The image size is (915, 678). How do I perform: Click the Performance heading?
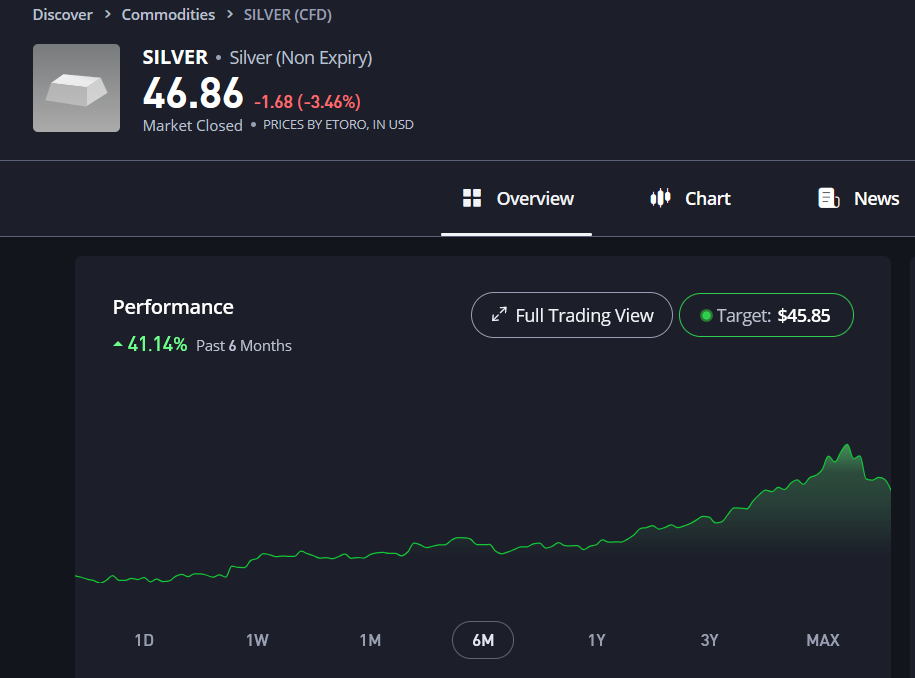(173, 307)
